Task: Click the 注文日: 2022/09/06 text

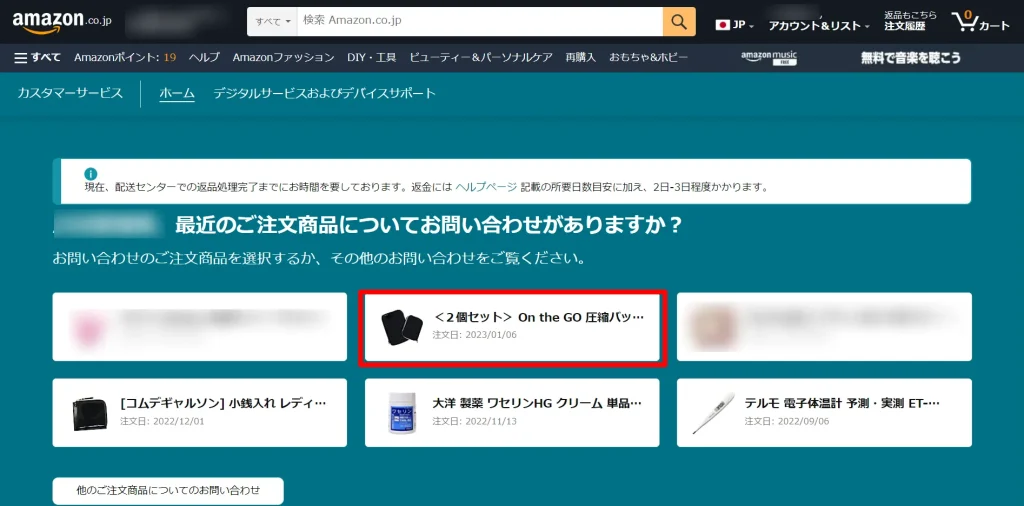Action: click(x=787, y=421)
